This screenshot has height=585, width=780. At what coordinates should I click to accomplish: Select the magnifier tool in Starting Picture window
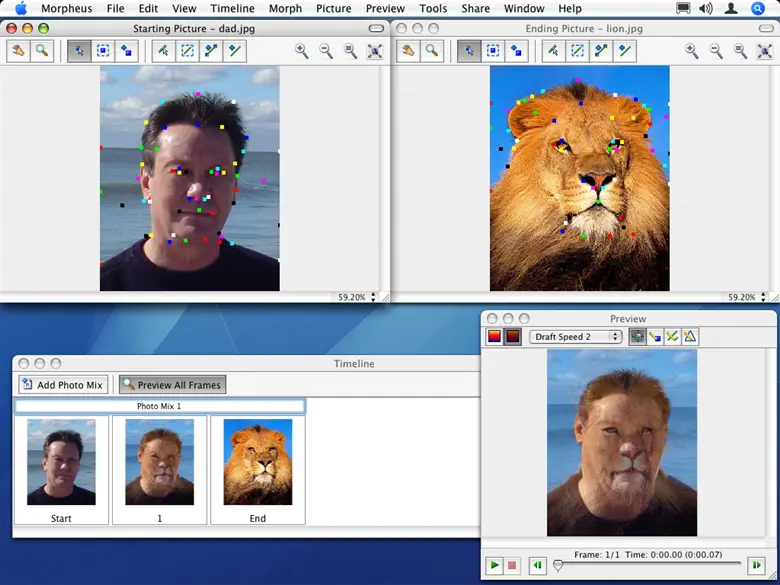point(42,51)
